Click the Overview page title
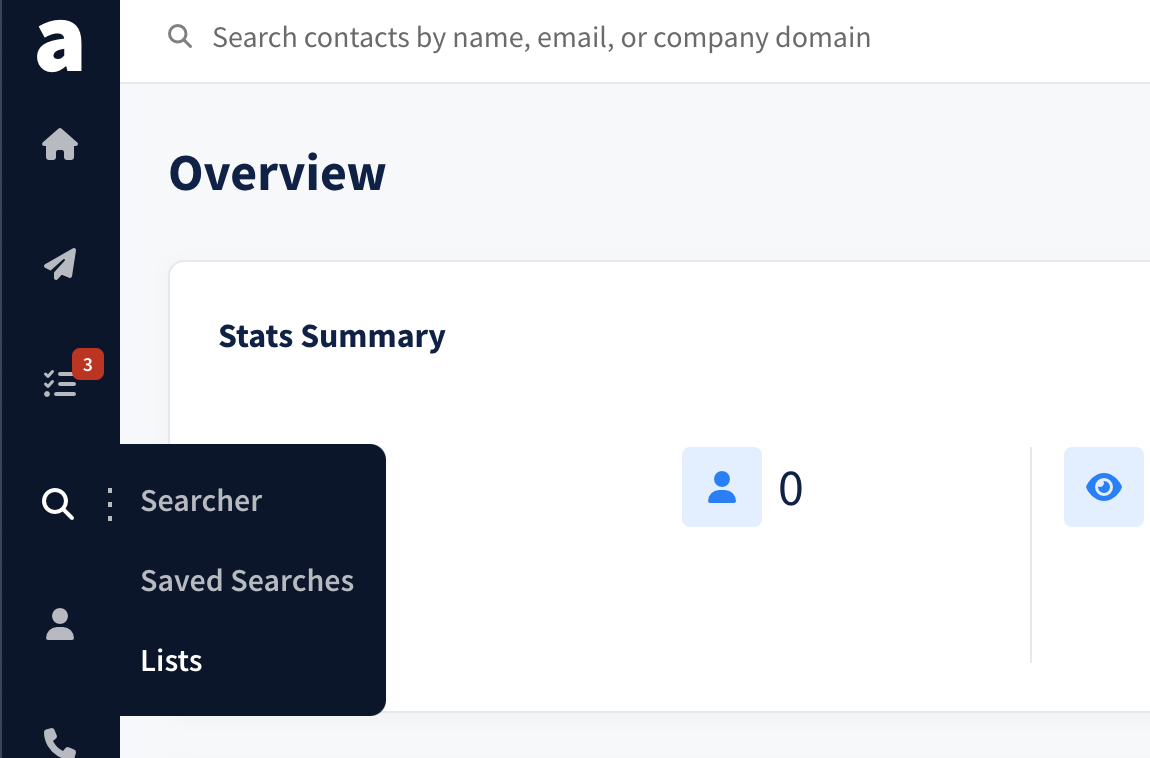Image resolution: width=1150 pixels, height=758 pixels. pyautogui.click(x=277, y=173)
